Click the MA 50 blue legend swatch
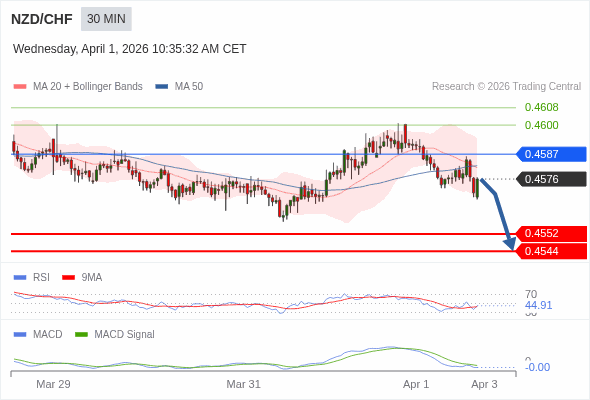 [x=162, y=87]
